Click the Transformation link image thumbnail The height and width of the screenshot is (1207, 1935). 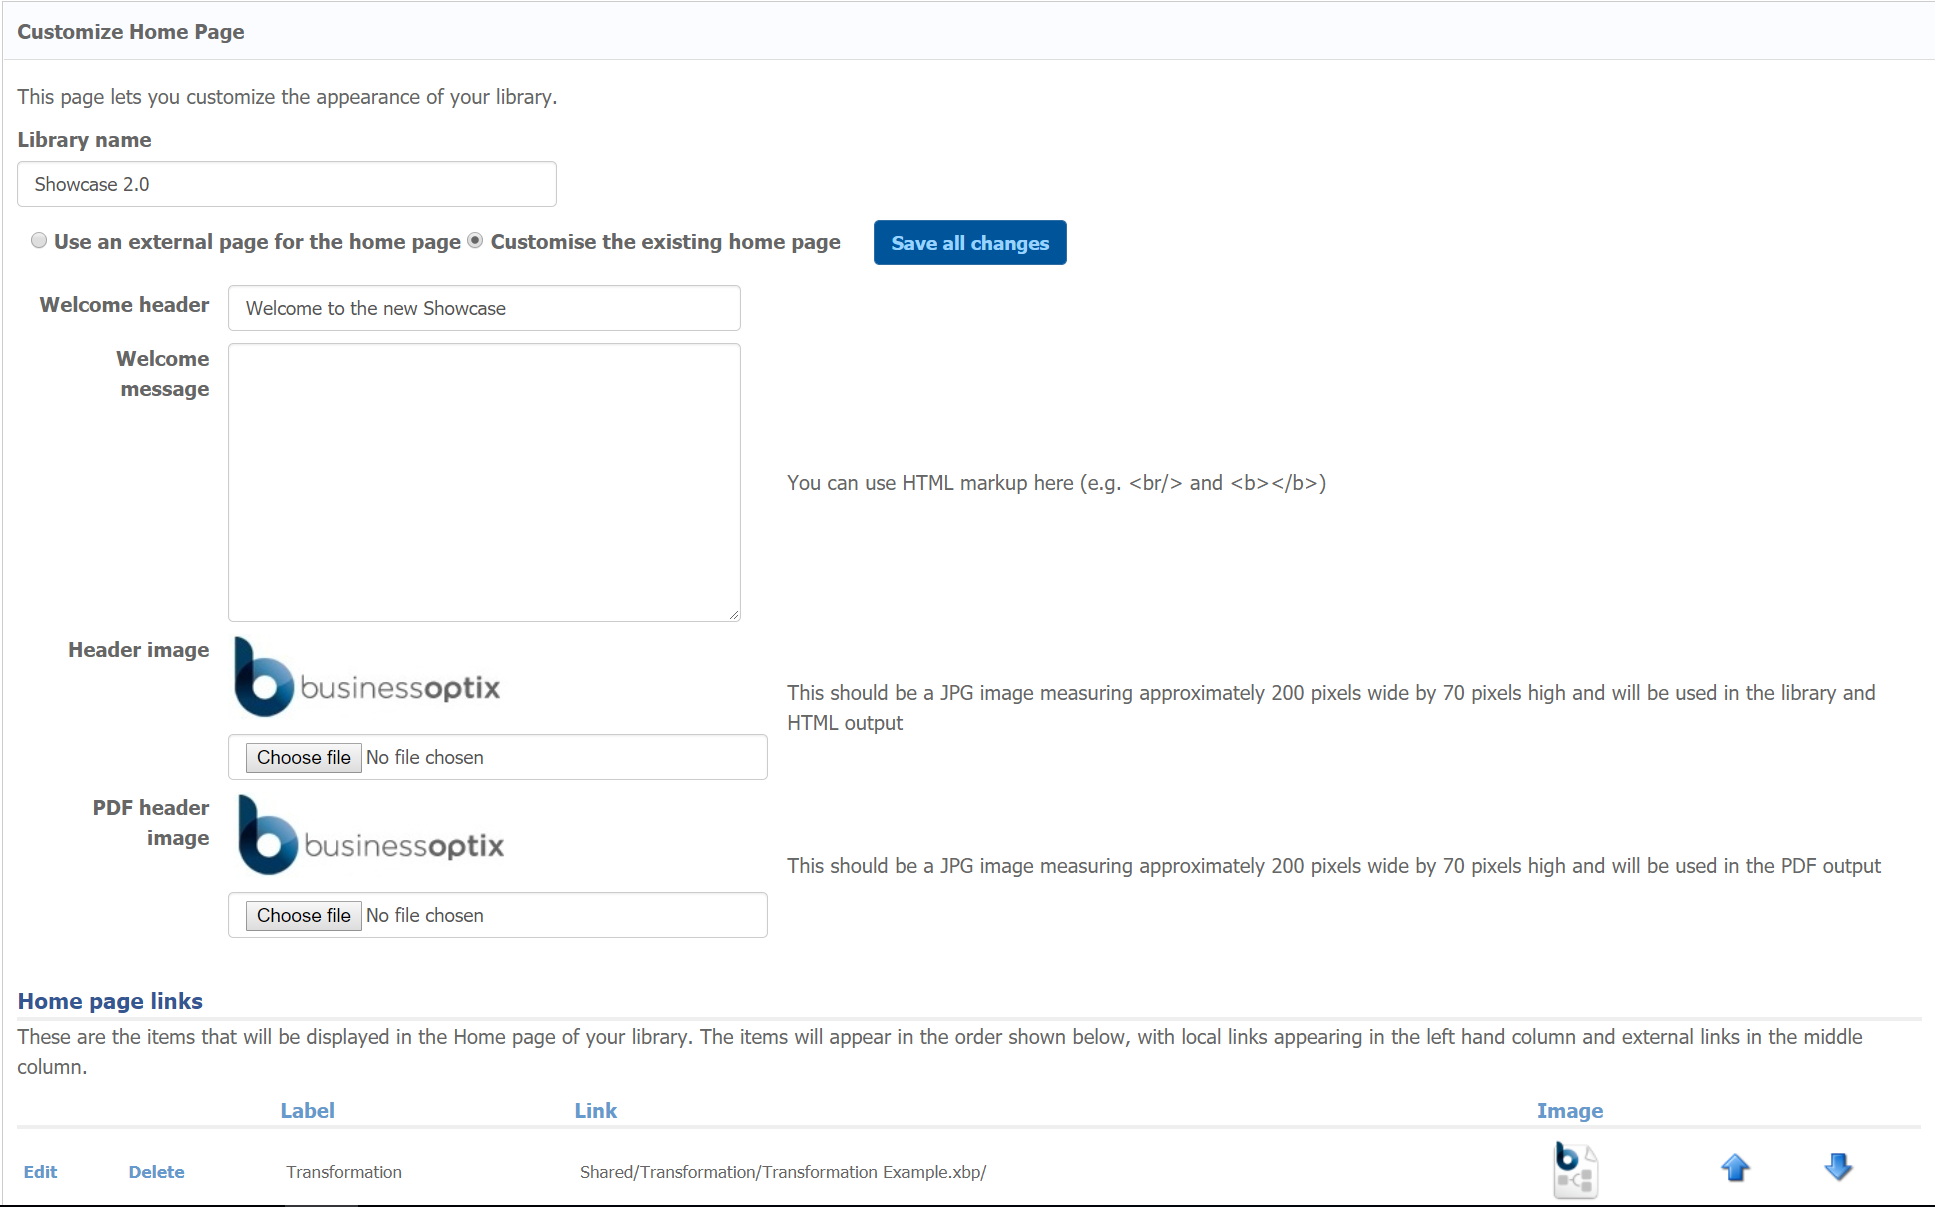point(1575,1169)
